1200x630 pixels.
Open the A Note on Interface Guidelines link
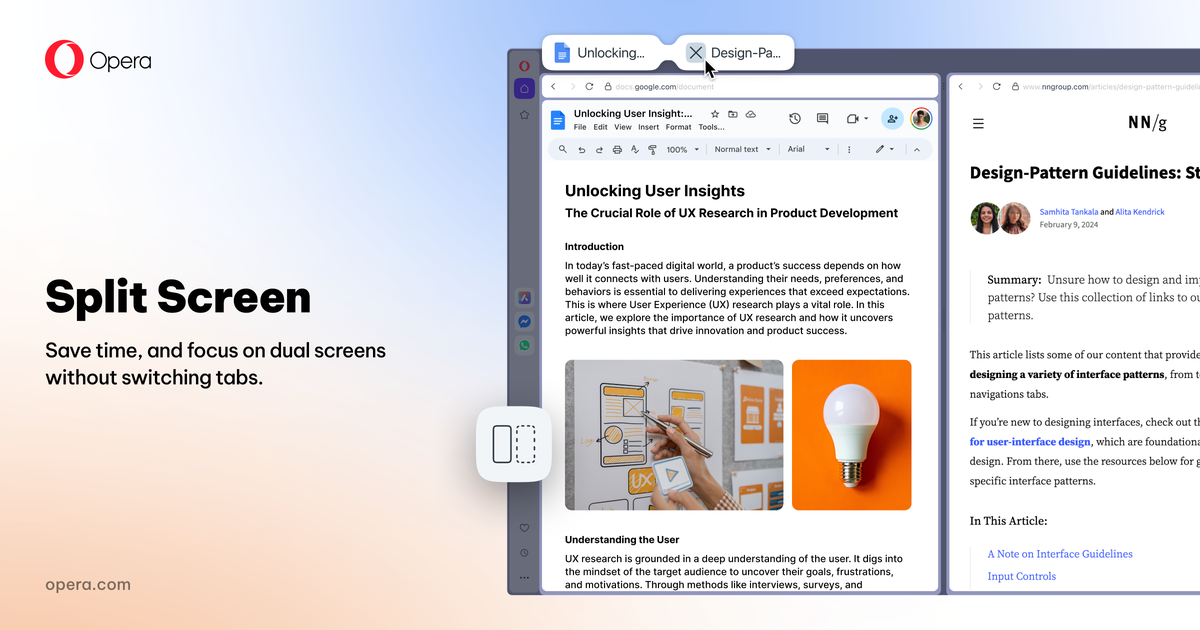click(1060, 553)
